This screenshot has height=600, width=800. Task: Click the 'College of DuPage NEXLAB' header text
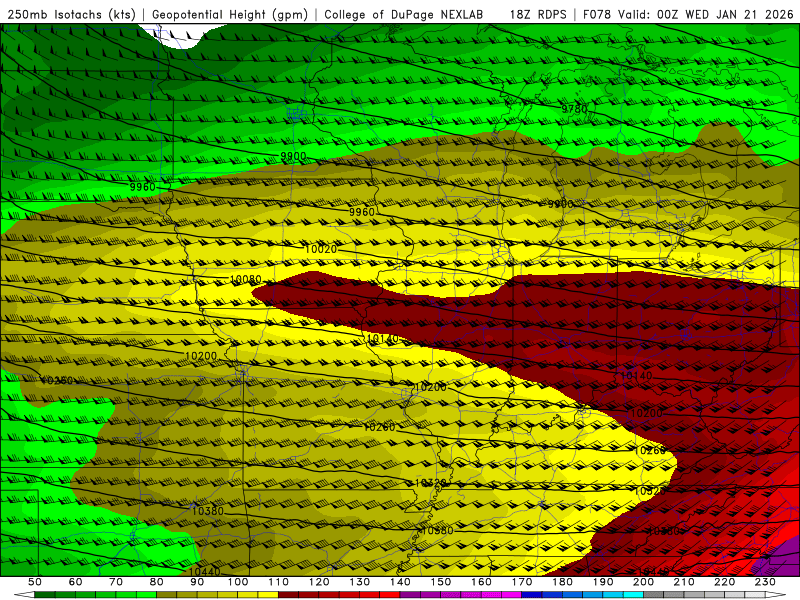click(x=403, y=14)
